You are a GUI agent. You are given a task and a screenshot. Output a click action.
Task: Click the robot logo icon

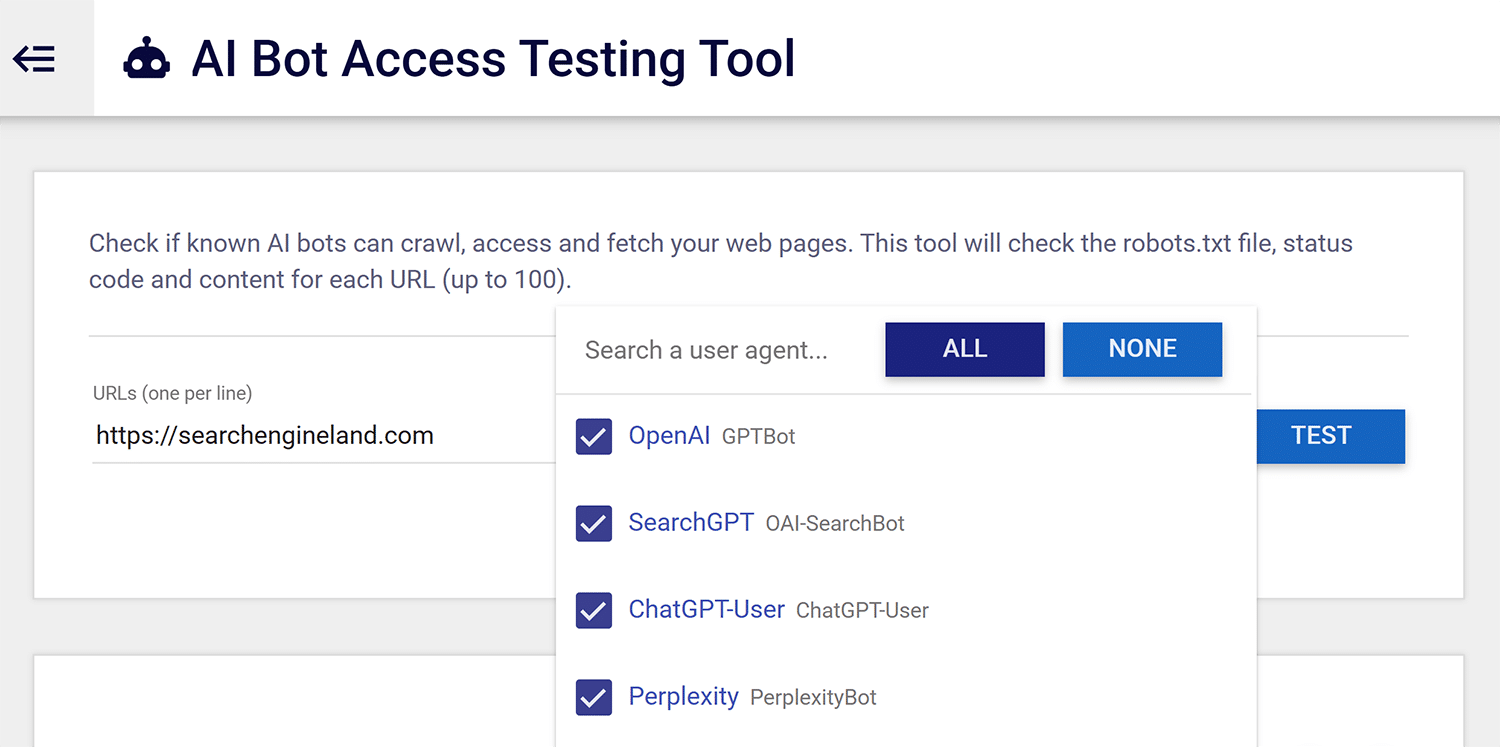[x=147, y=59]
